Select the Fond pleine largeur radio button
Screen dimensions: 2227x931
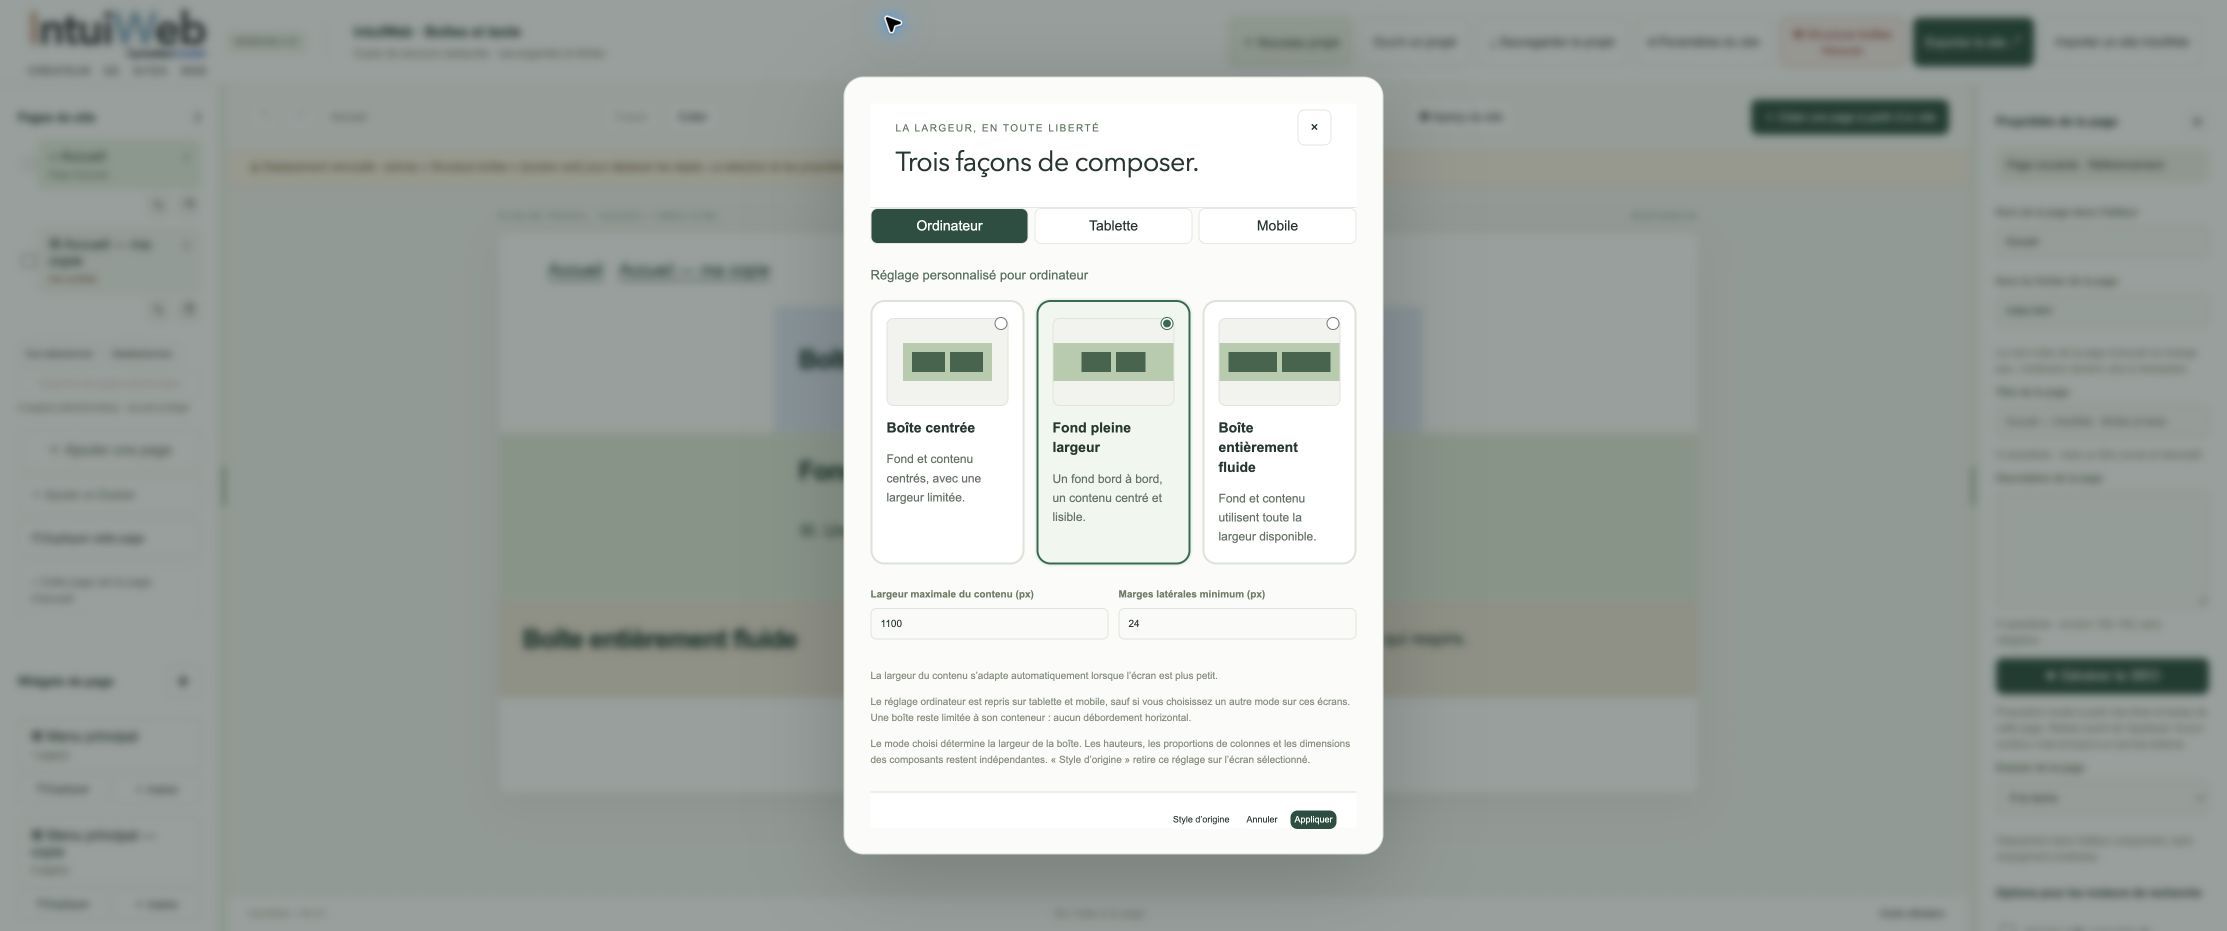(1166, 324)
